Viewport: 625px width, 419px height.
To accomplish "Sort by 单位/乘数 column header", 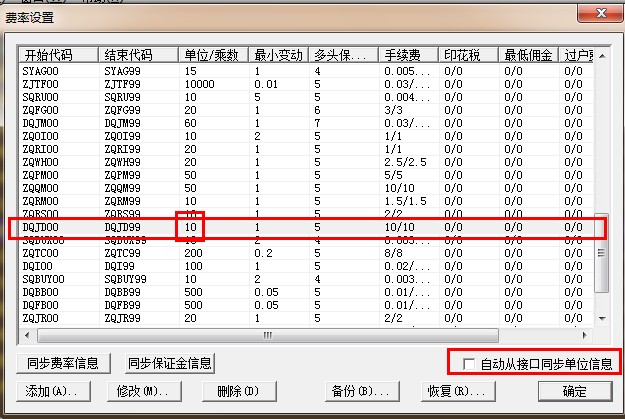I will [214, 55].
